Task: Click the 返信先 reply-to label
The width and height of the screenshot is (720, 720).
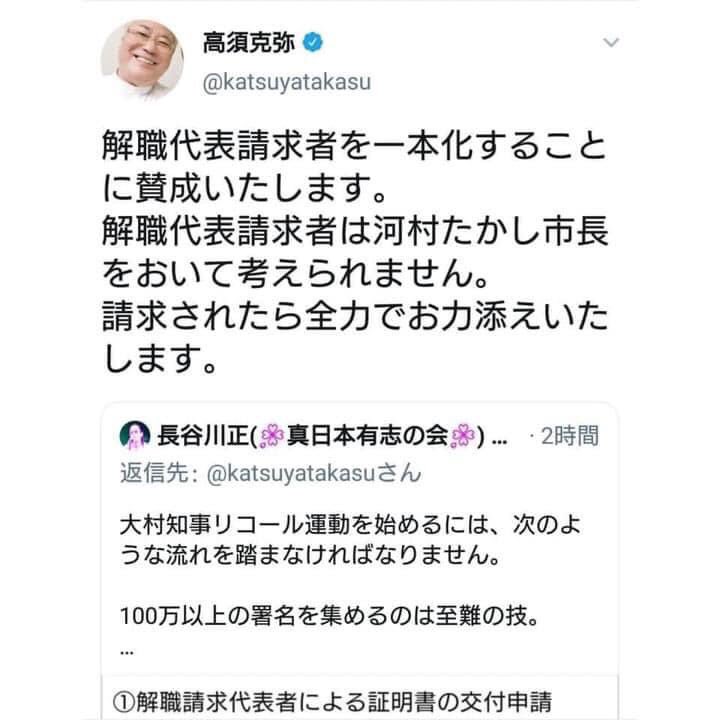Action: [154, 473]
